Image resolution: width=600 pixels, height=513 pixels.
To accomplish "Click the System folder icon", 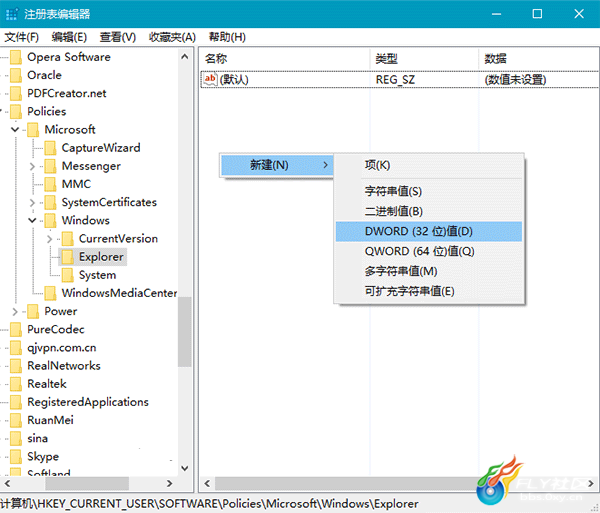I will pyautogui.click(x=67, y=275).
